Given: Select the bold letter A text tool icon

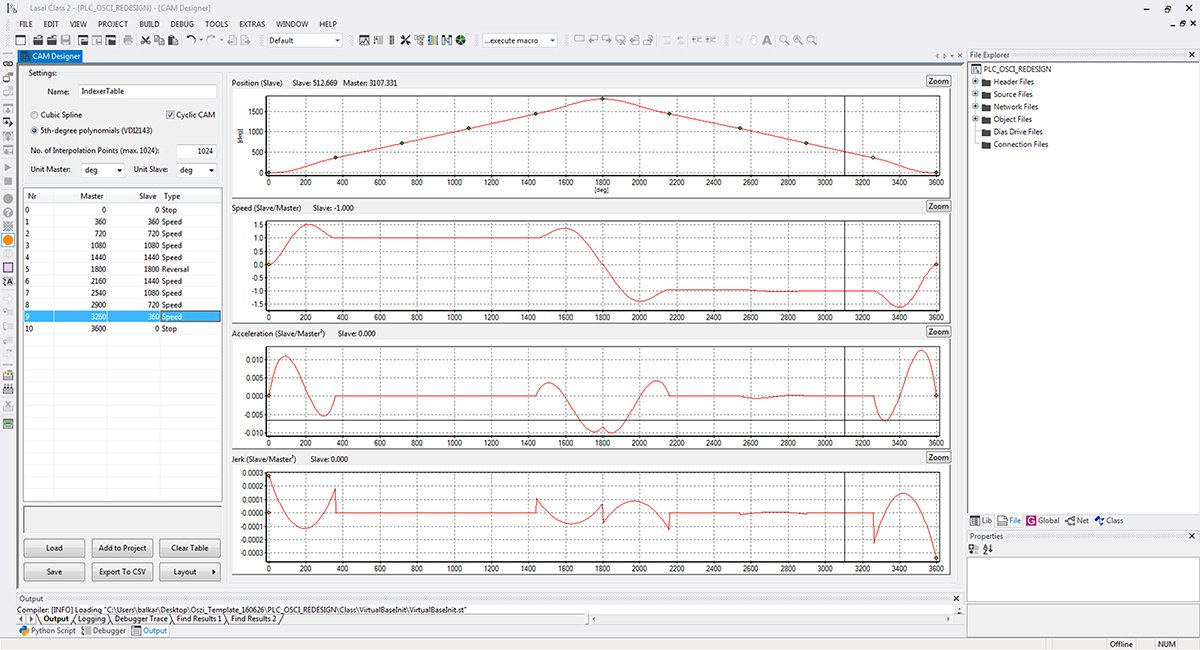Looking at the screenshot, I should click(x=767, y=40).
